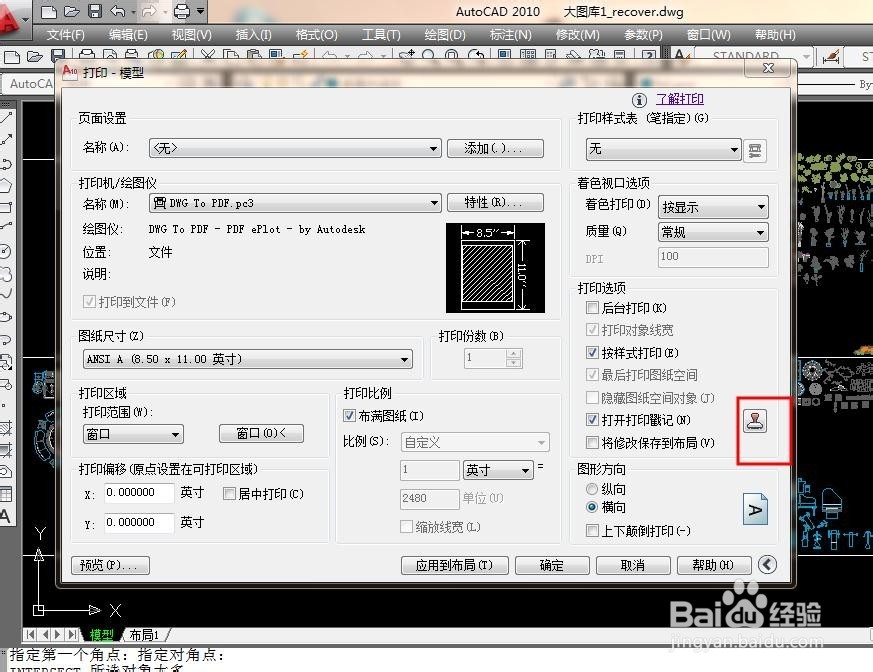This screenshot has height=672, width=873.
Task: Open plot stamp settings icon
Action: point(755,421)
